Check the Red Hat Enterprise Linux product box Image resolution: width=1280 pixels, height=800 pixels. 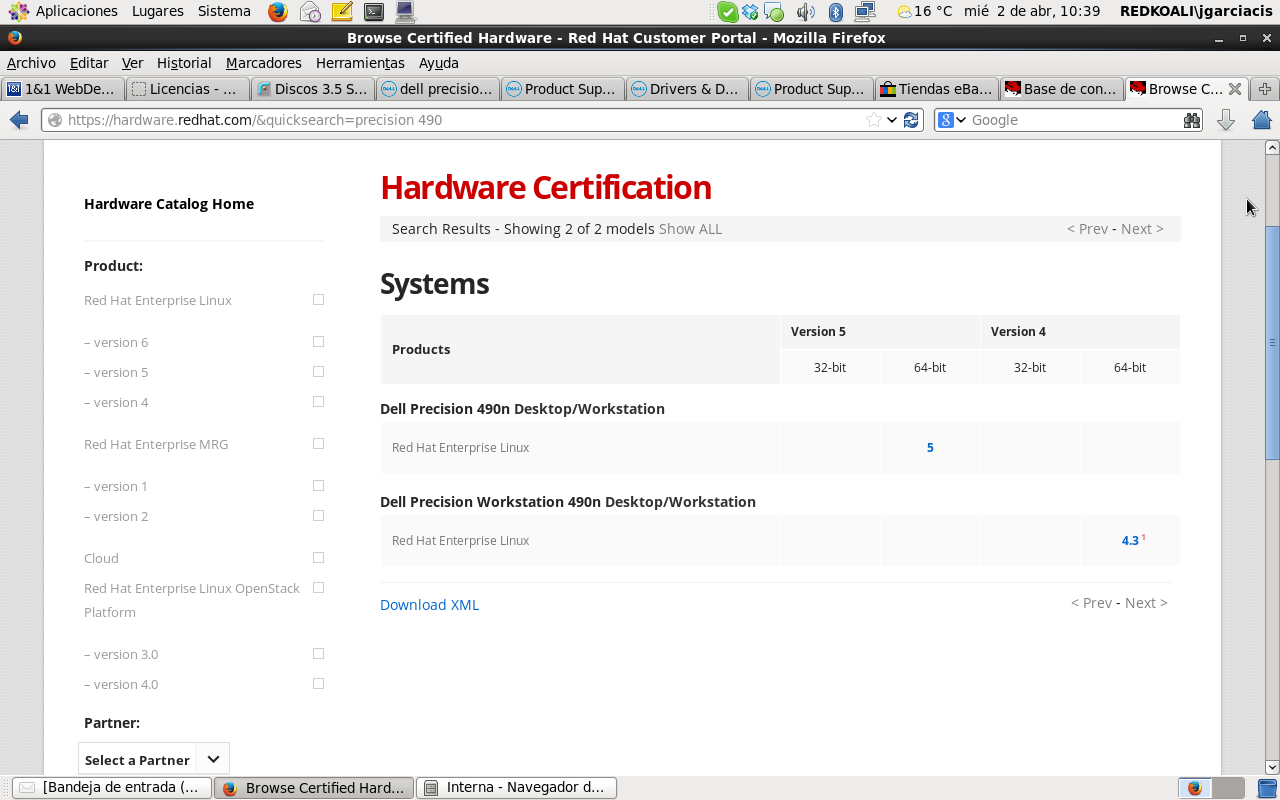(318, 300)
